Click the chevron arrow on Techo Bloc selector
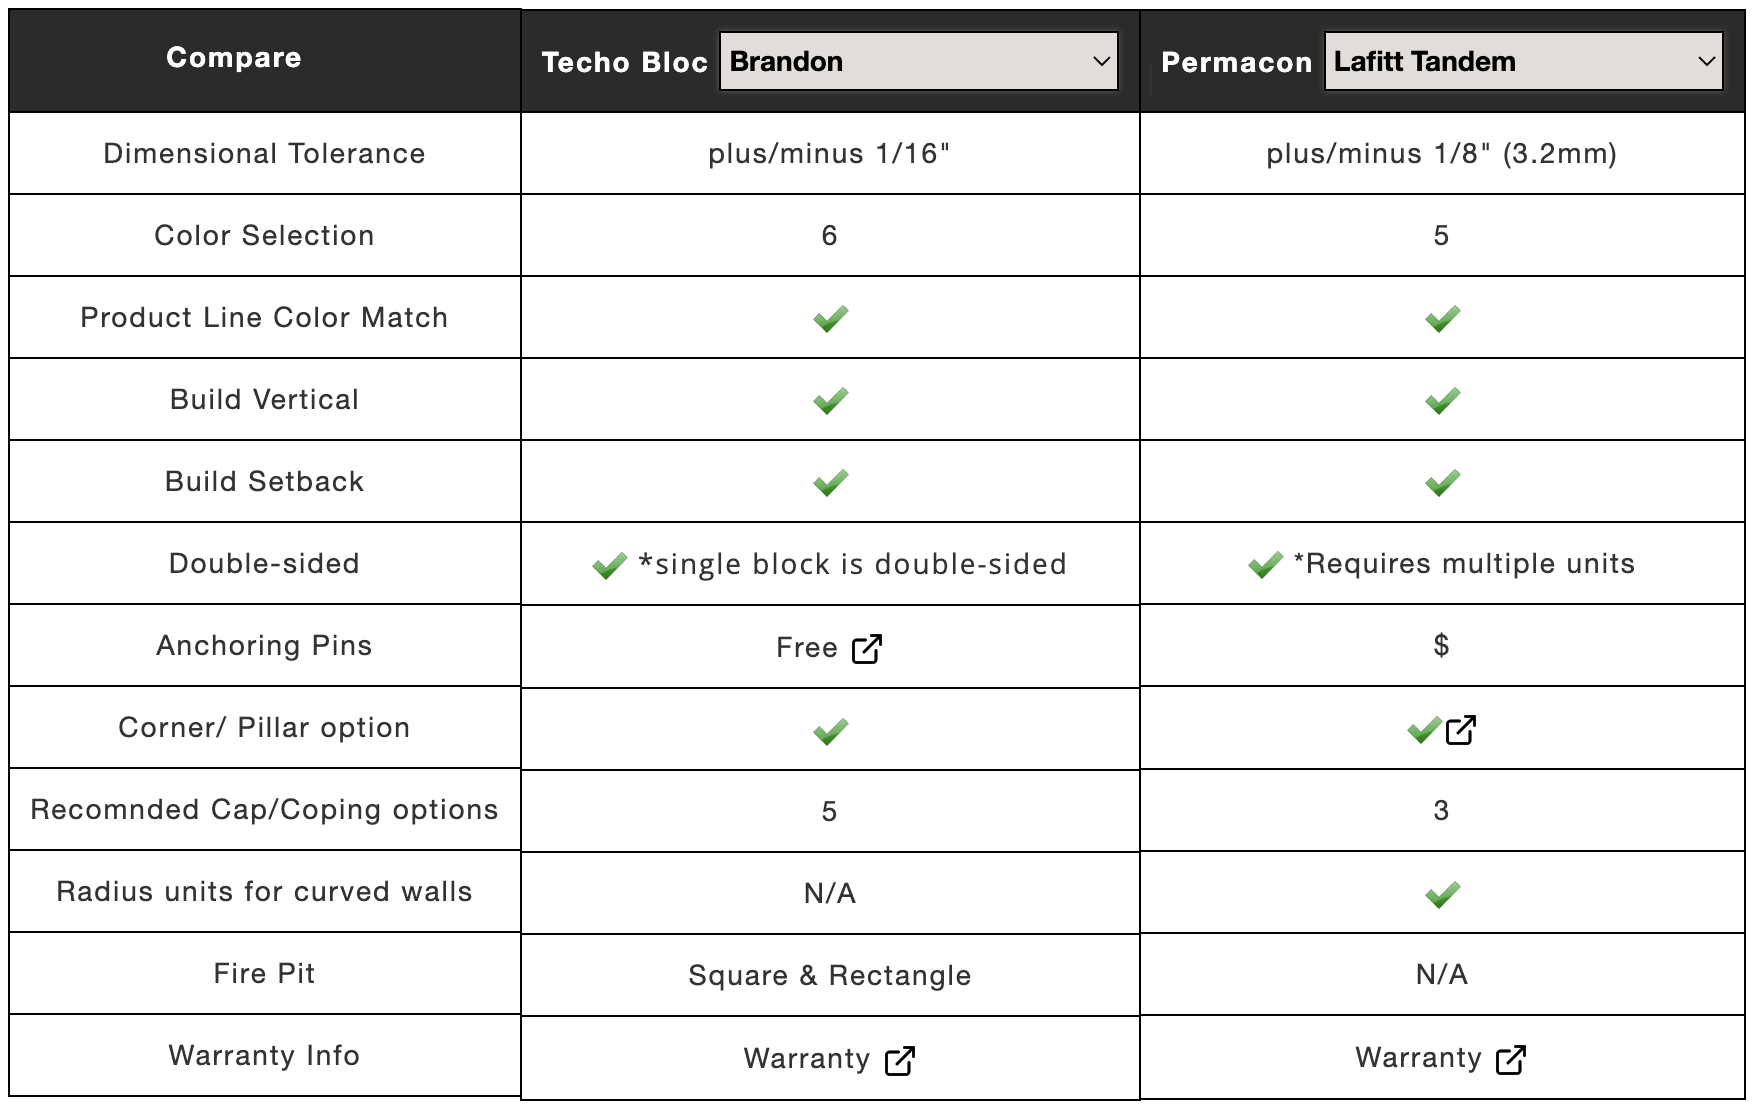Viewport: 1760px width, 1114px height. click(1101, 62)
